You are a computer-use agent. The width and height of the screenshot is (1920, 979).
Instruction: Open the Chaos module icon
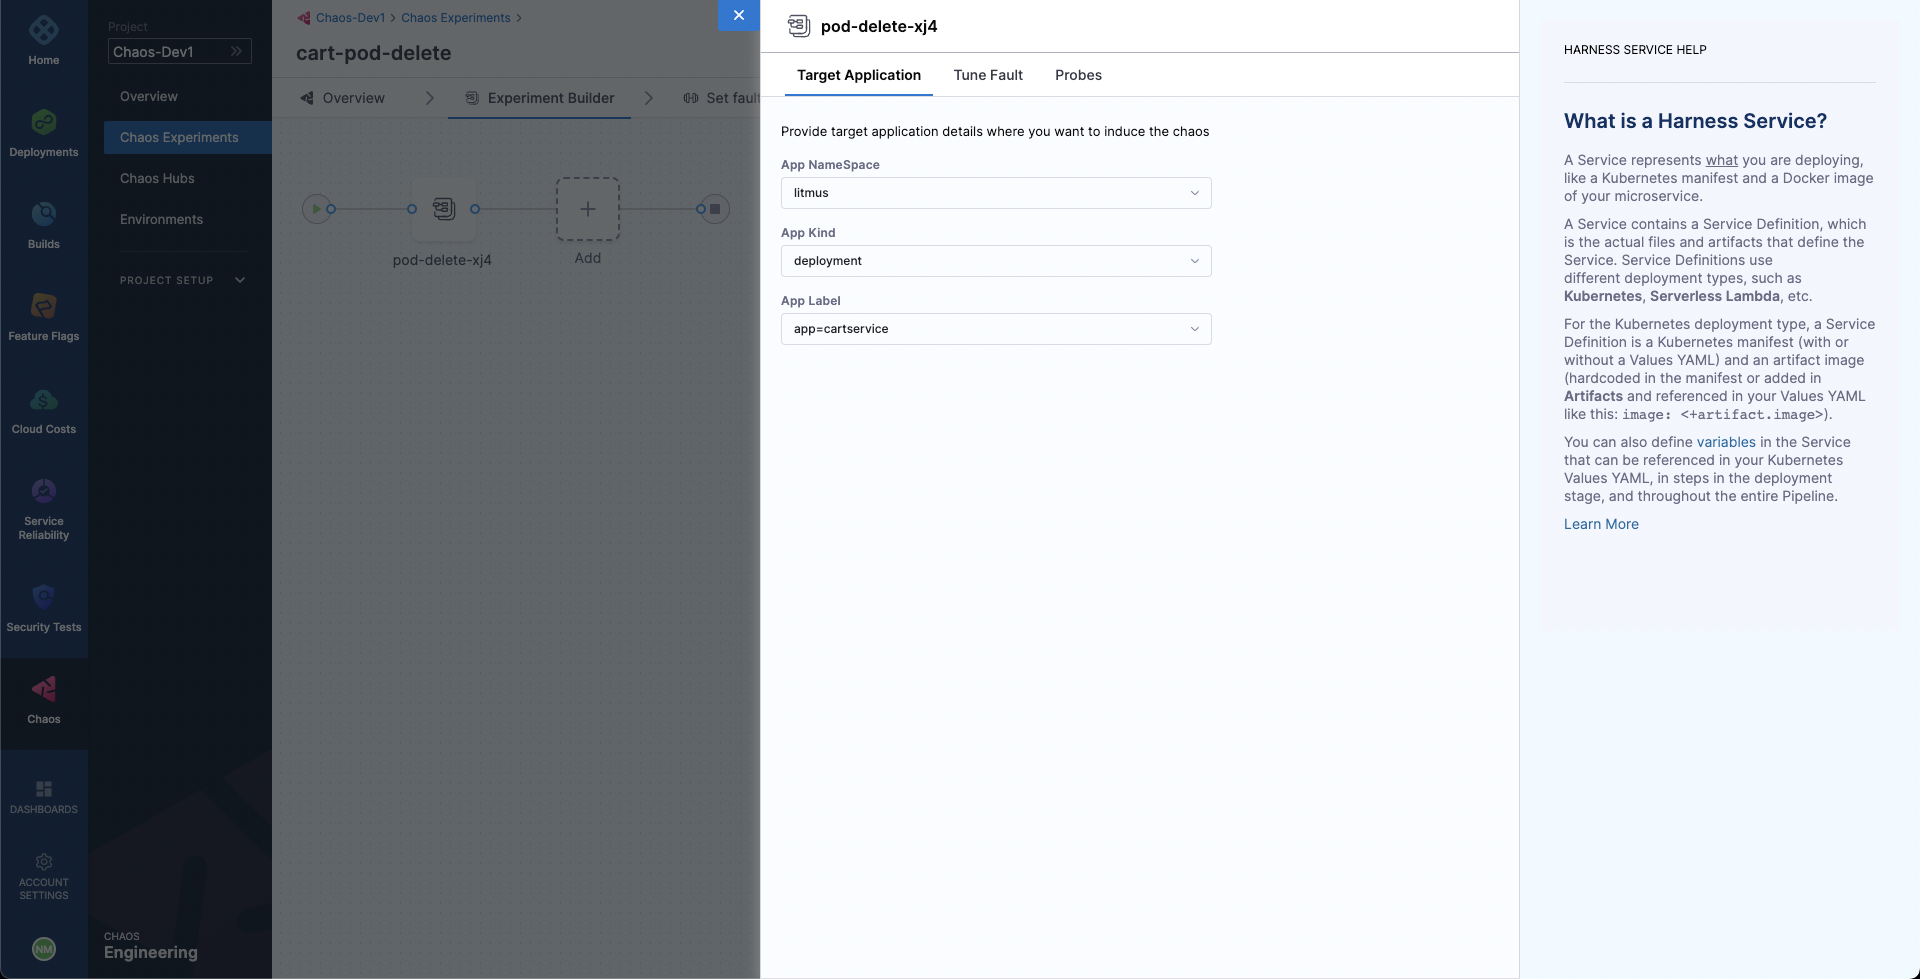click(44, 689)
